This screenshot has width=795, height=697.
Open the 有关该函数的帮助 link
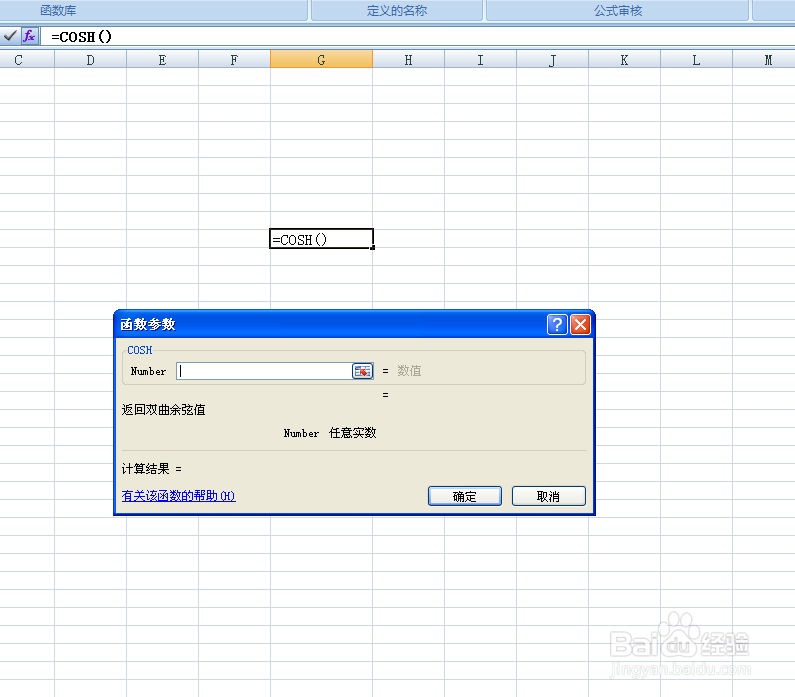click(x=178, y=495)
